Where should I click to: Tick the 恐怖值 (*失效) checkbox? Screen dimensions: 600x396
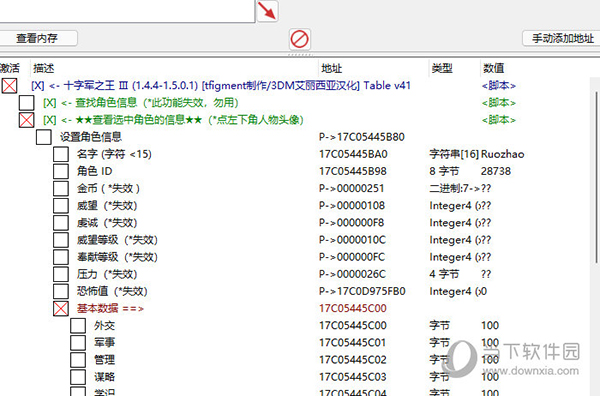[61, 291]
